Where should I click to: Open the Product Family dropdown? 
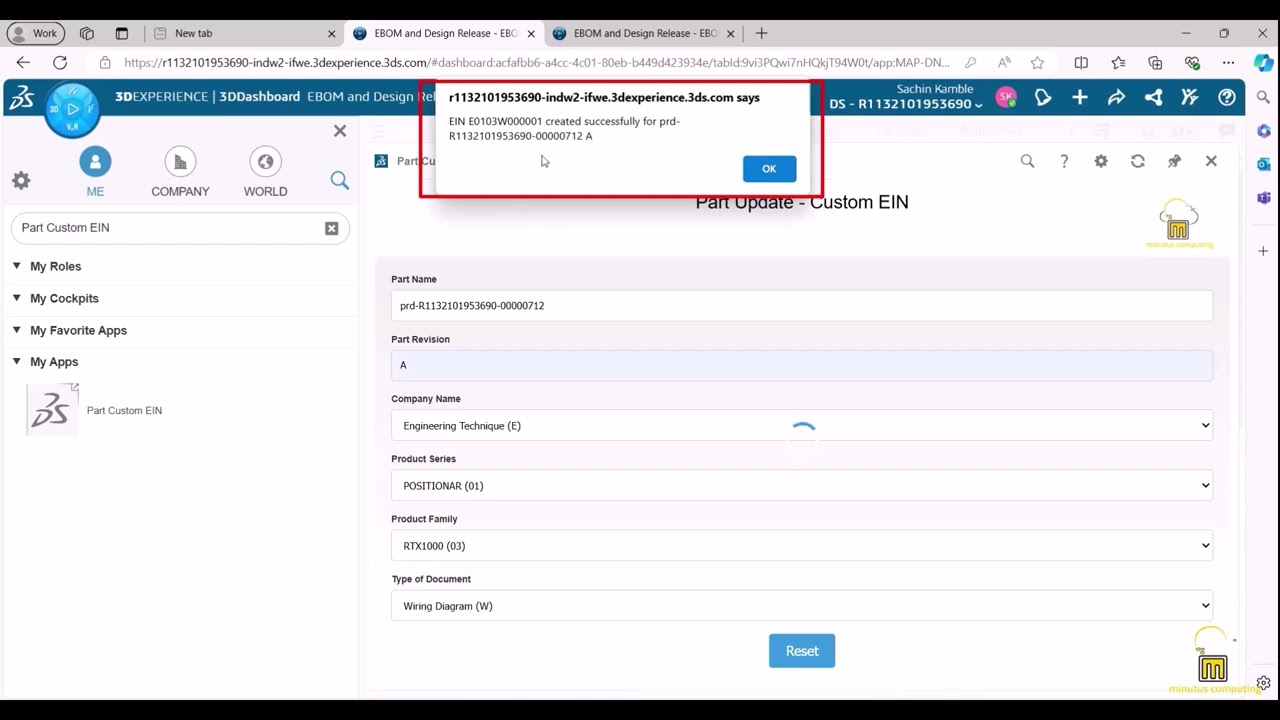(802, 545)
